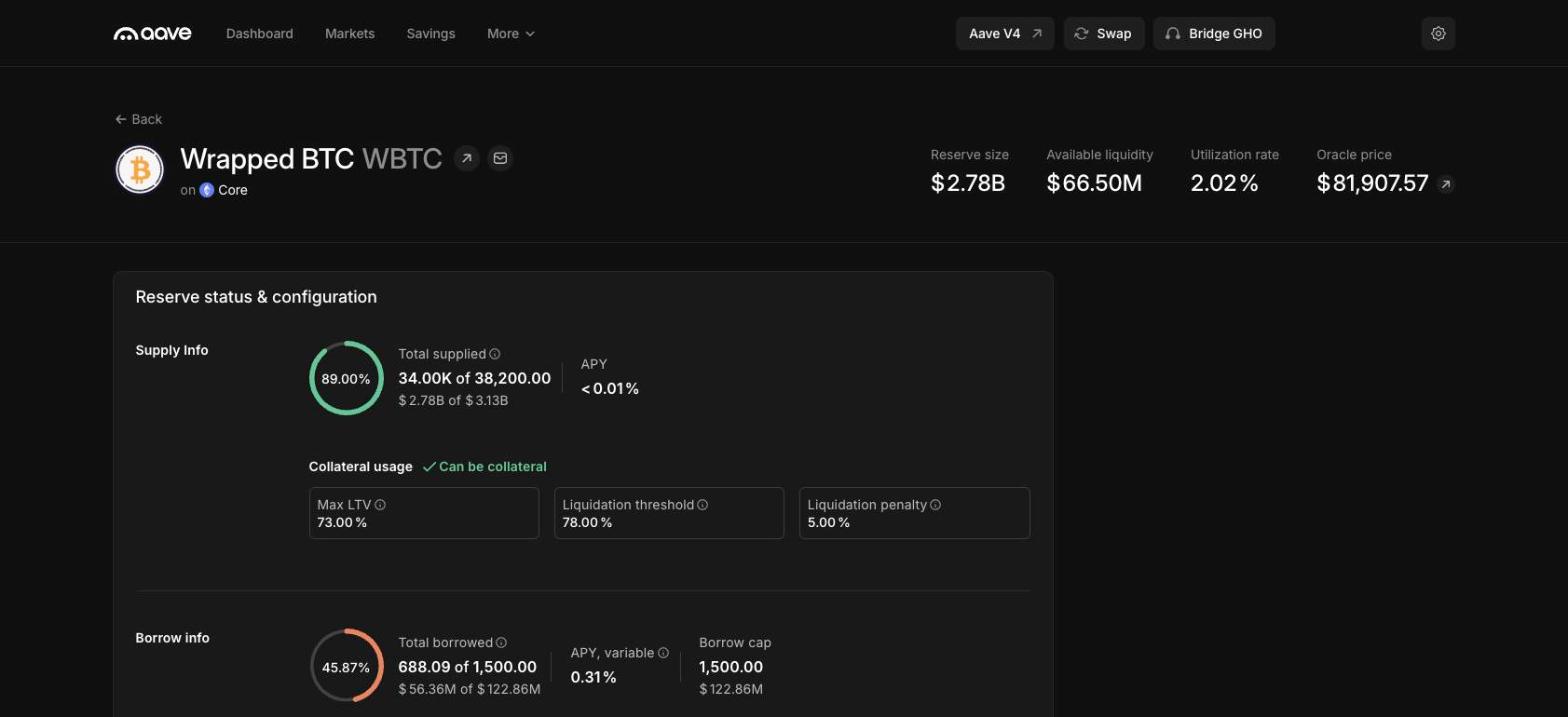The height and width of the screenshot is (717, 1568).
Task: Click Total borrowed info icon
Action: point(501,643)
